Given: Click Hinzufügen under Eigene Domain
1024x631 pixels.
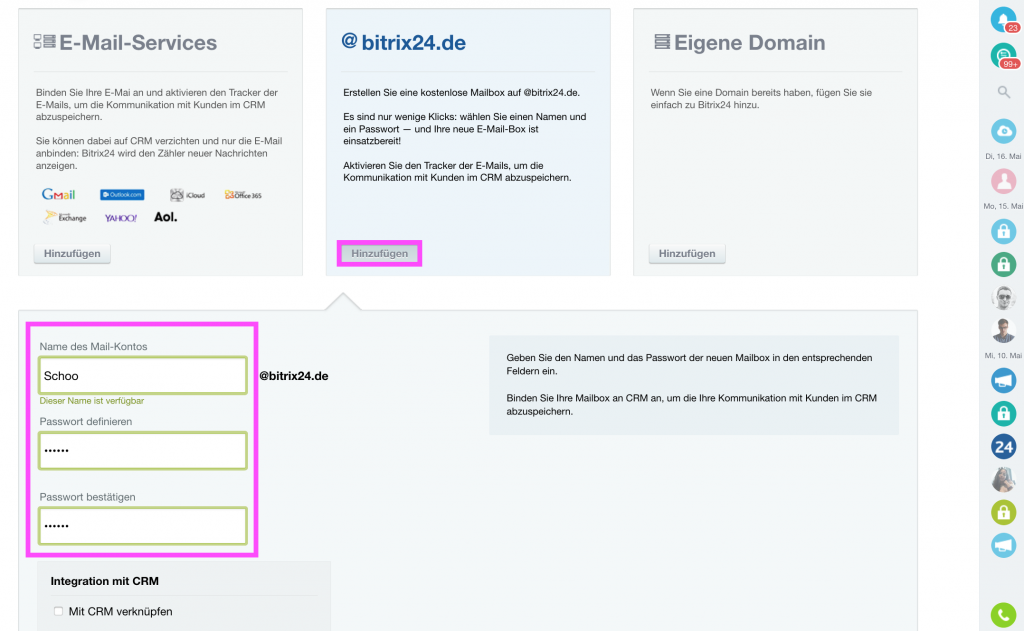Looking at the screenshot, I should 687,253.
